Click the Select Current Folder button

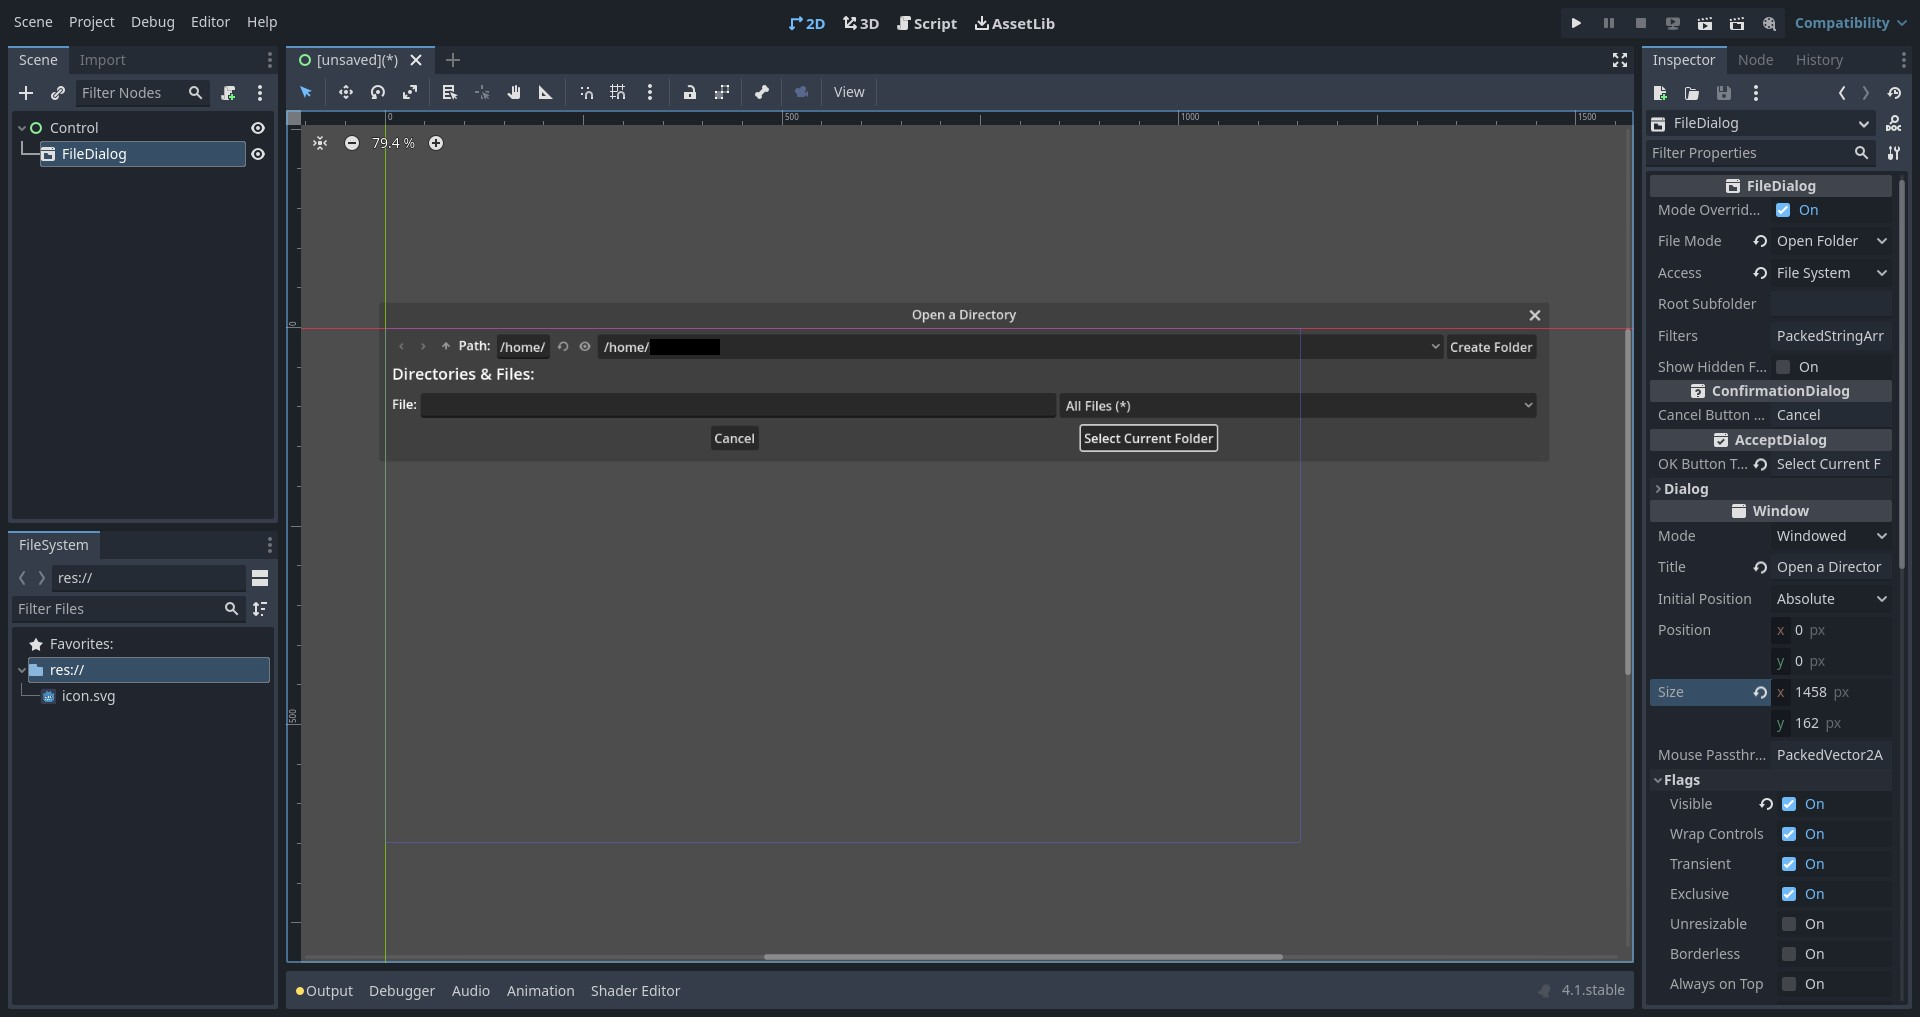tap(1147, 438)
